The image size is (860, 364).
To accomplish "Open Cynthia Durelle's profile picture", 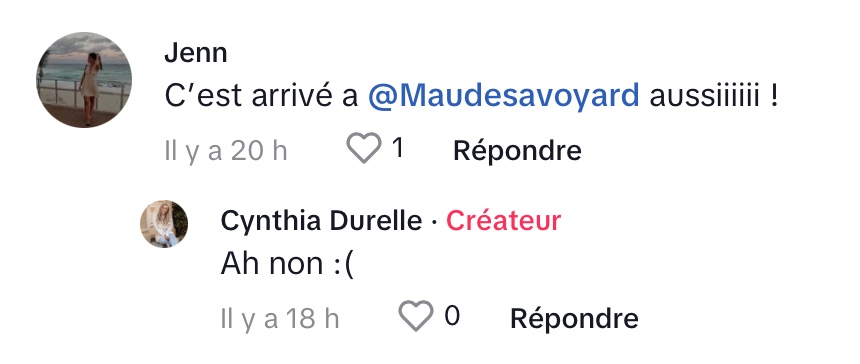I will pos(164,224).
